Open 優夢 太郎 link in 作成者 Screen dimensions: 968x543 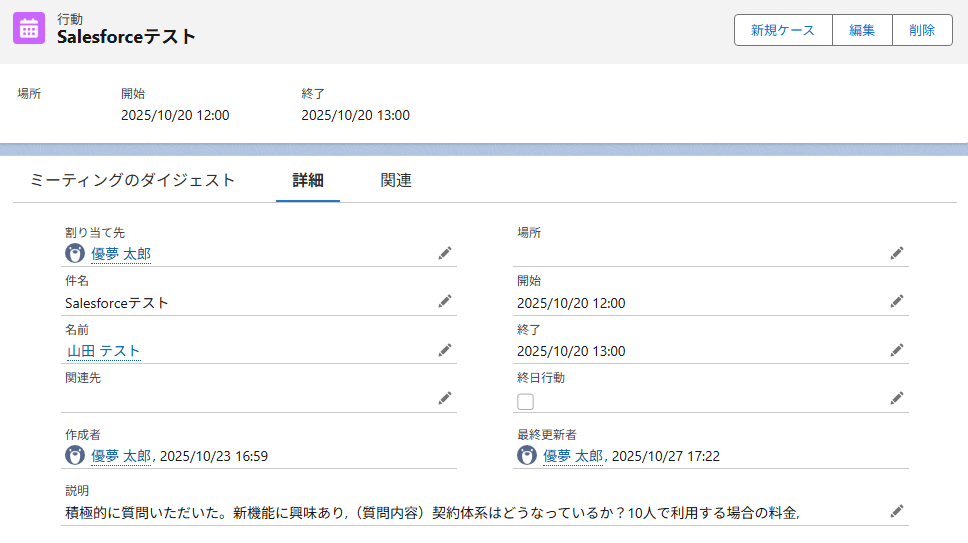(x=121, y=456)
